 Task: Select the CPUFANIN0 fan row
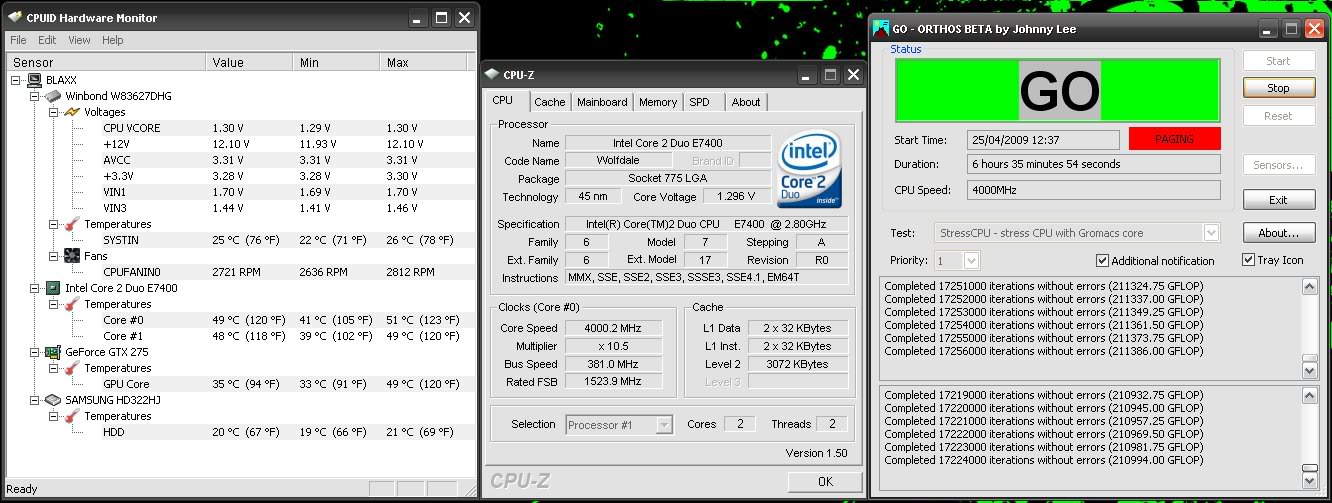click(x=238, y=272)
